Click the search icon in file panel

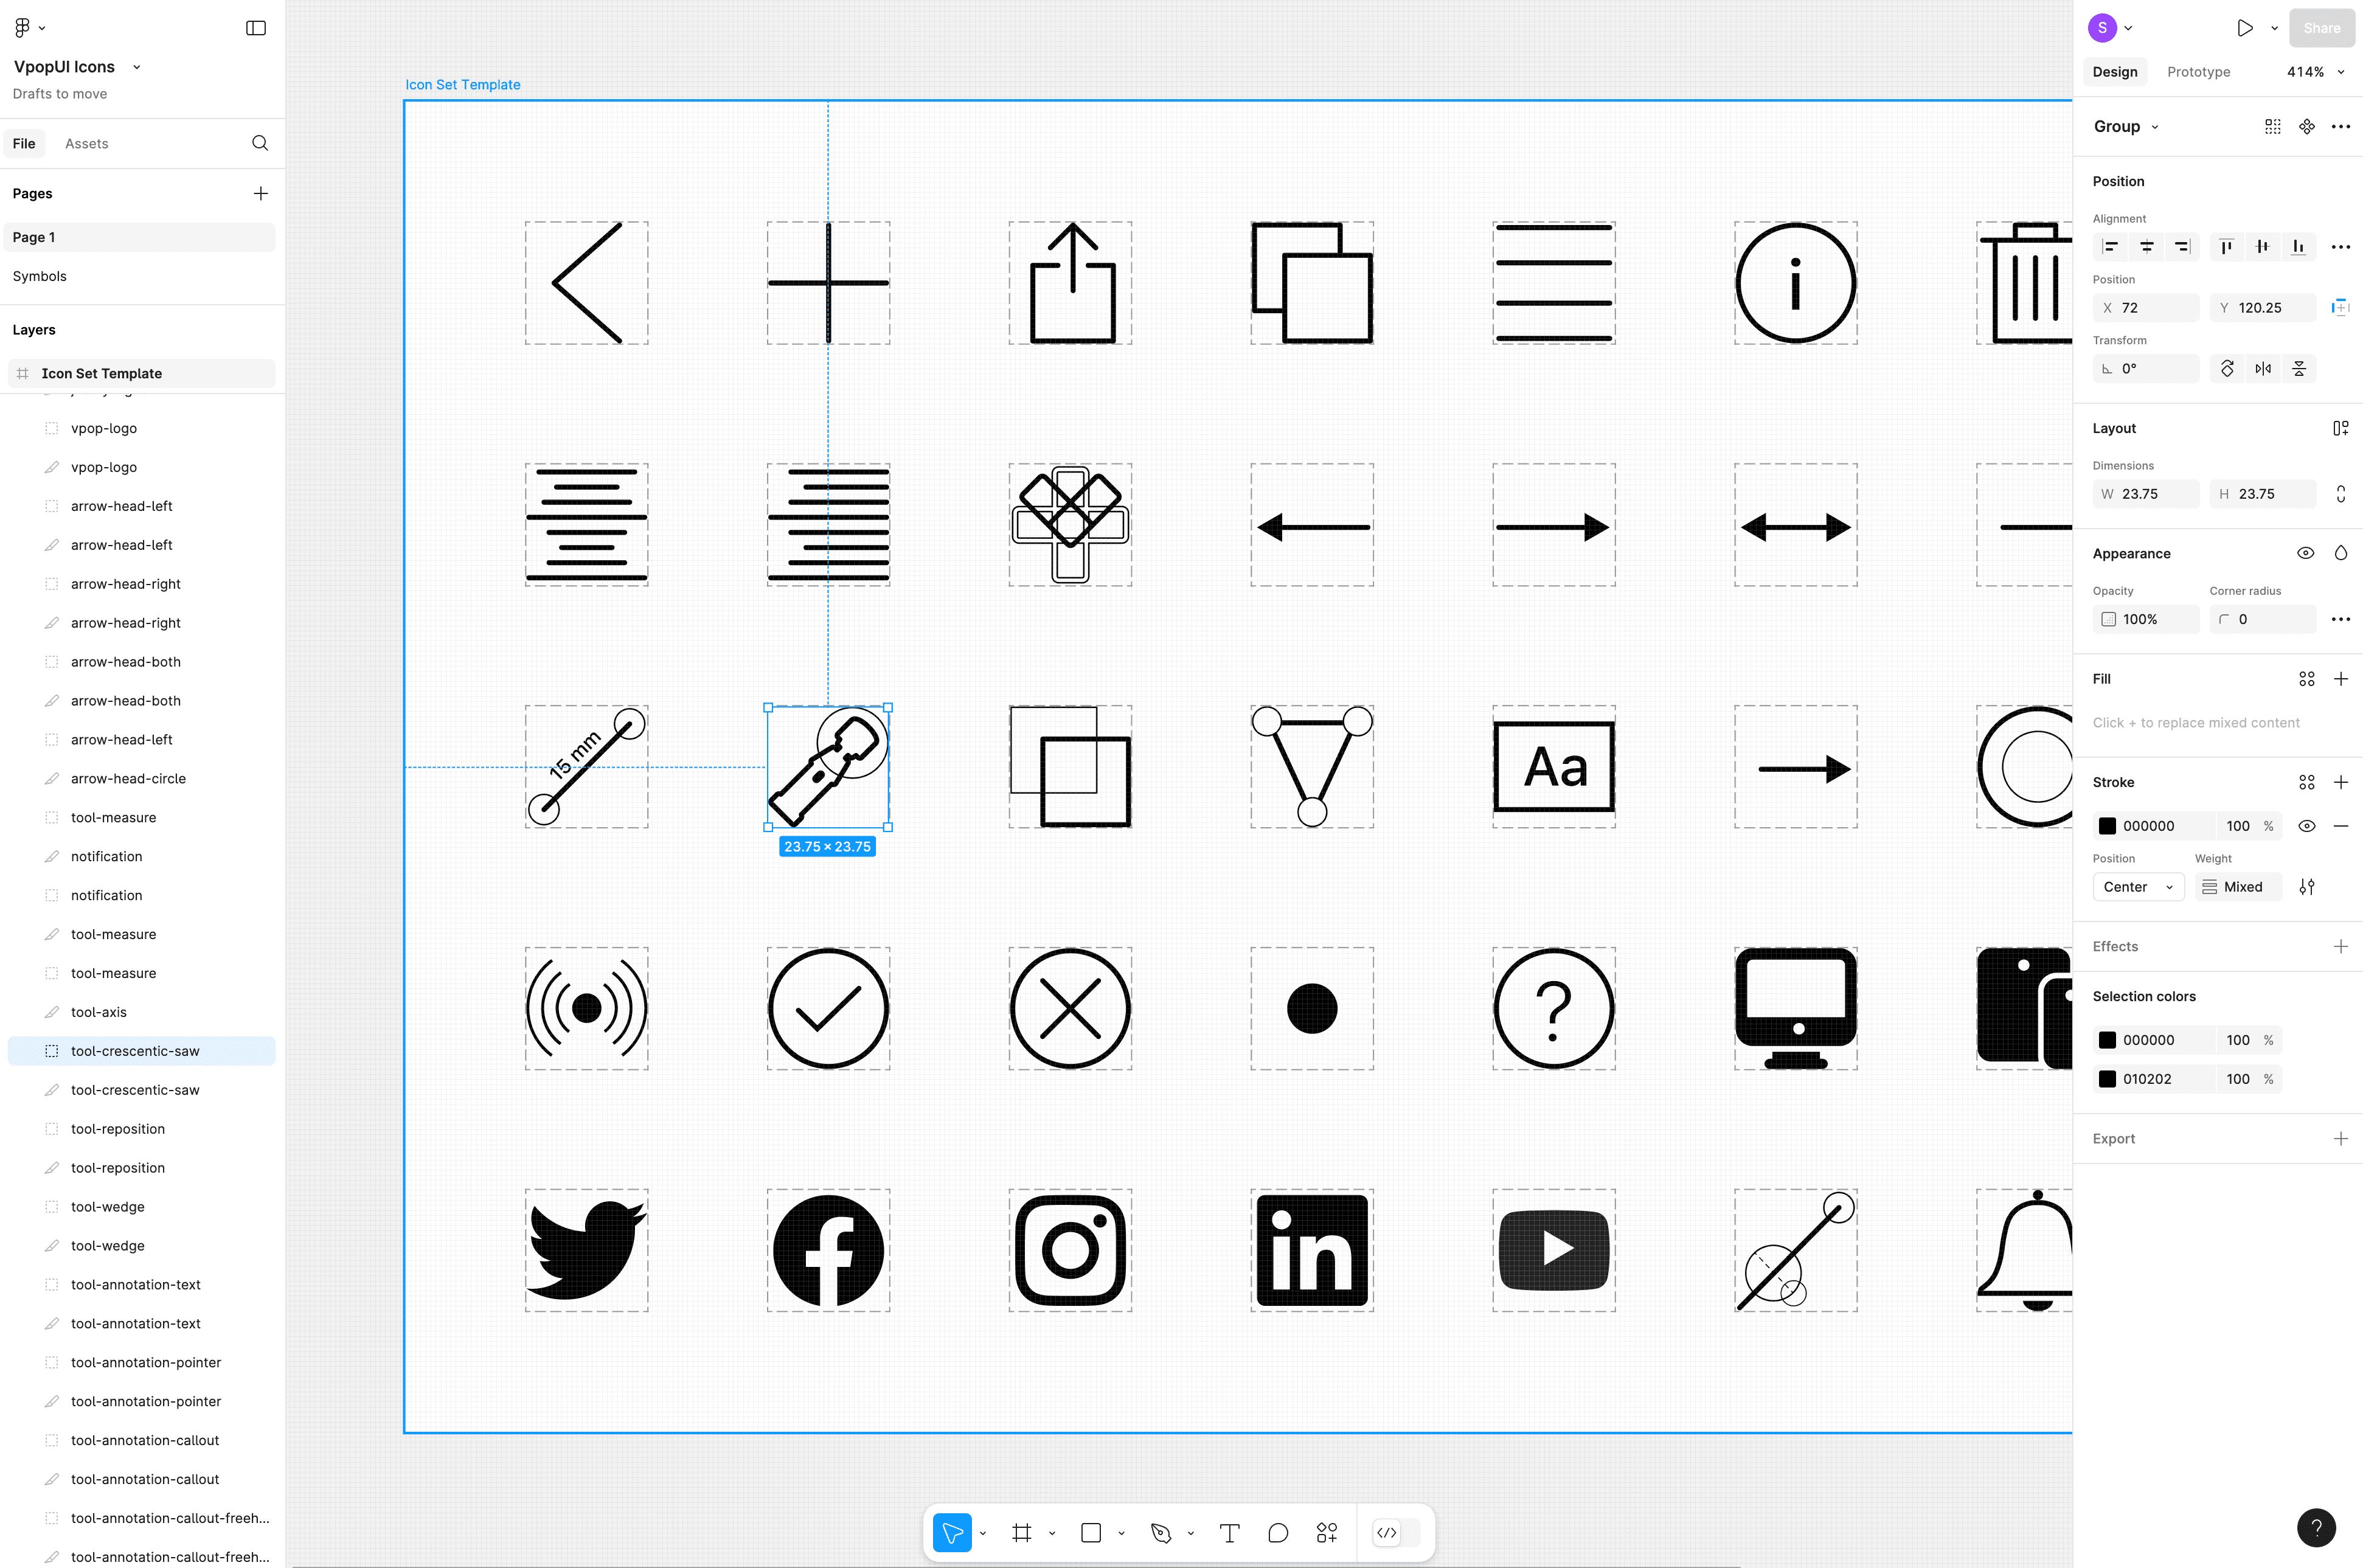point(260,143)
